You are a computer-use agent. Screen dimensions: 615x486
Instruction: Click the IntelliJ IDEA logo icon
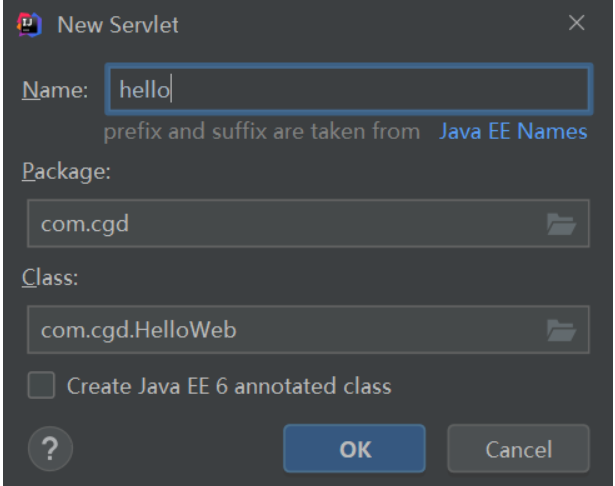[x=29, y=25]
